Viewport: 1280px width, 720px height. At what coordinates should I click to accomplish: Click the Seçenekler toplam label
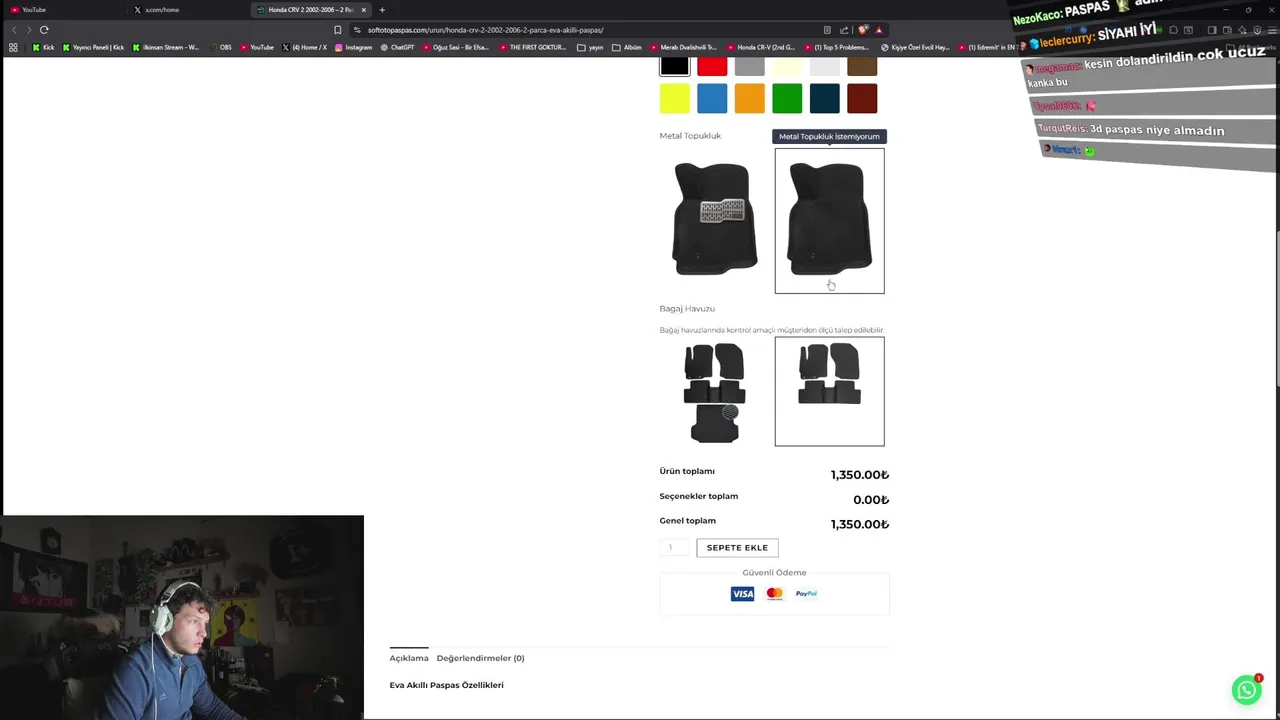click(698, 496)
